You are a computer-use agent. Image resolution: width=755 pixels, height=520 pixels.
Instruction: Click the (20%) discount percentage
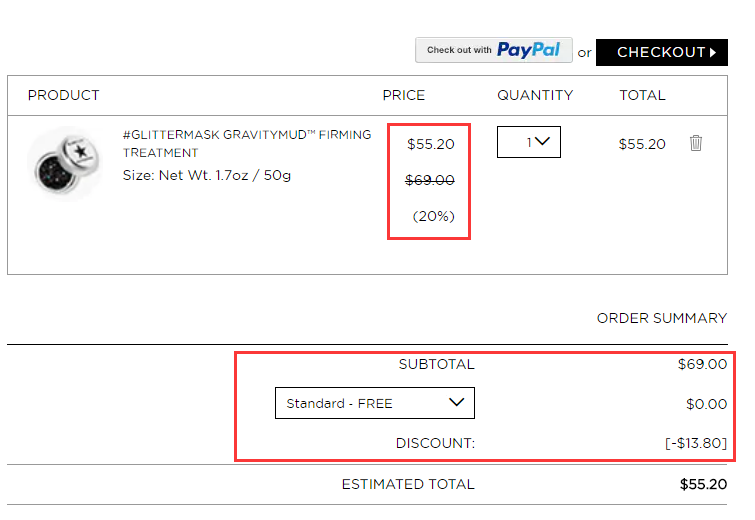click(433, 216)
